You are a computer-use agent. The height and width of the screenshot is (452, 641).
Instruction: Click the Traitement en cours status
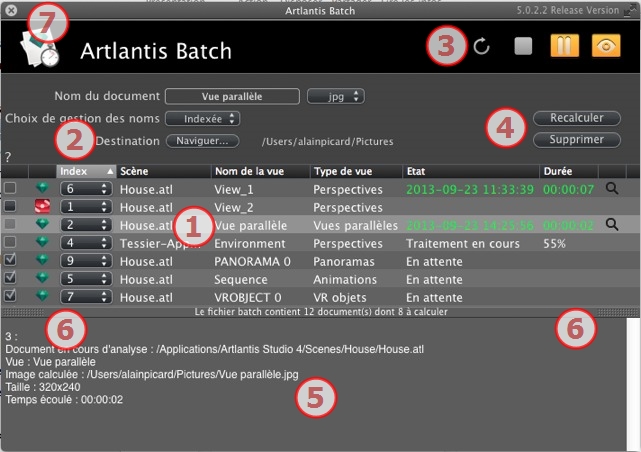[463, 244]
